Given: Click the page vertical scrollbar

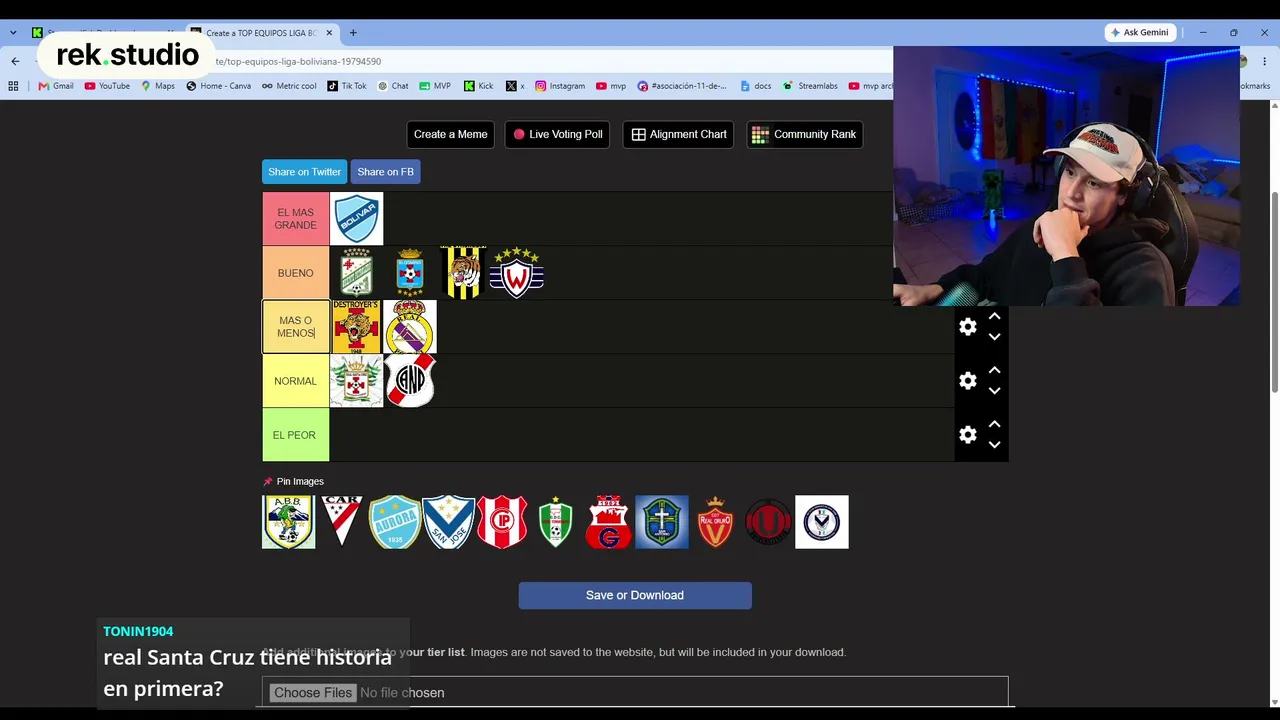Looking at the screenshot, I should click(1274, 290).
